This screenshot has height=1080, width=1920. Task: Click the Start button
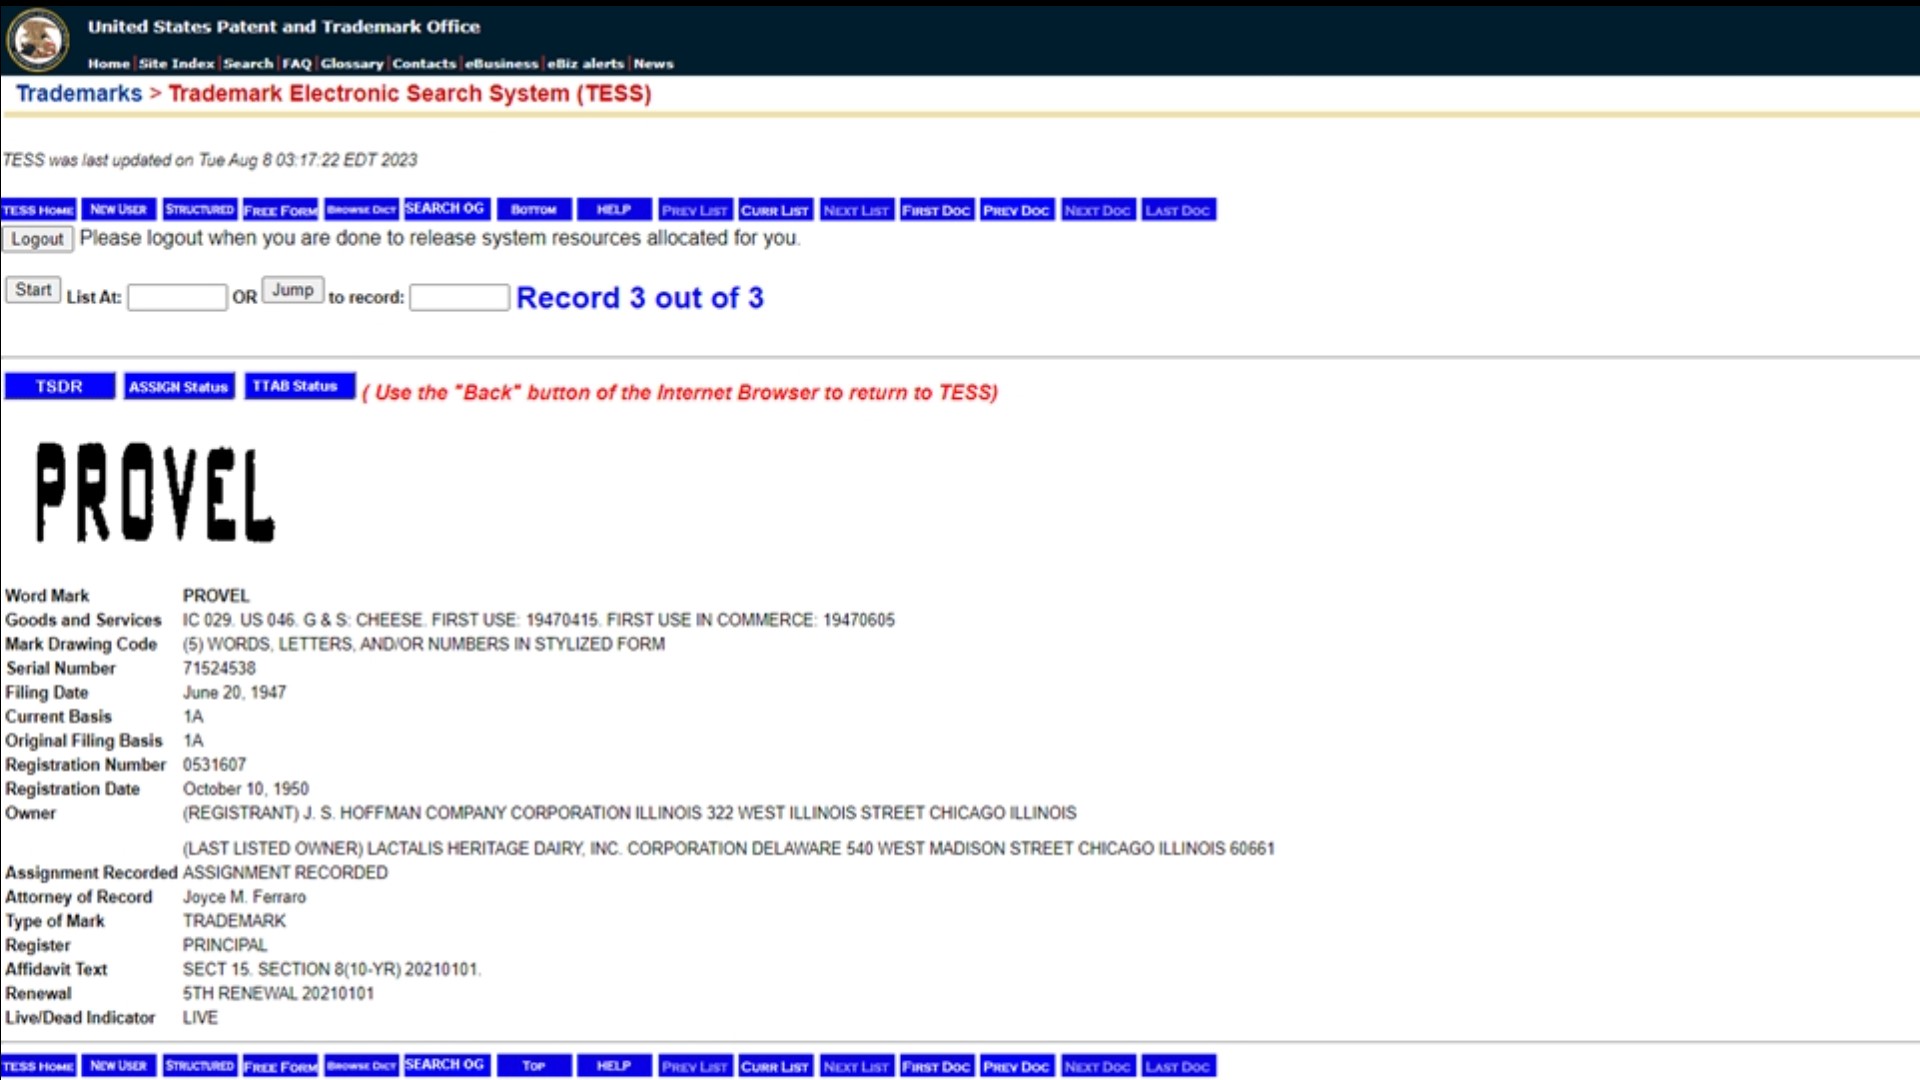point(33,290)
